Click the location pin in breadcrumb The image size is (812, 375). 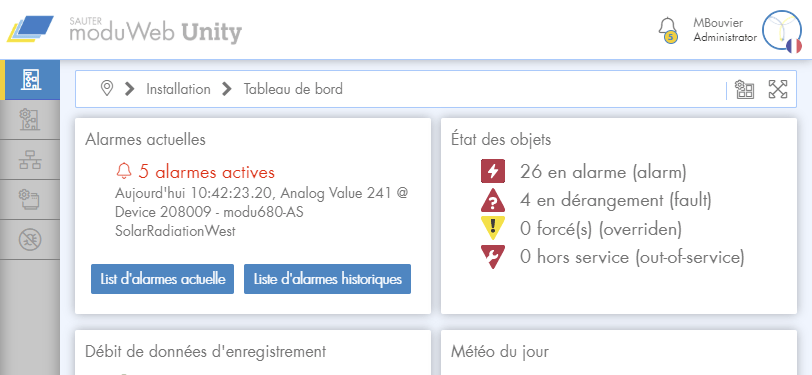point(107,89)
